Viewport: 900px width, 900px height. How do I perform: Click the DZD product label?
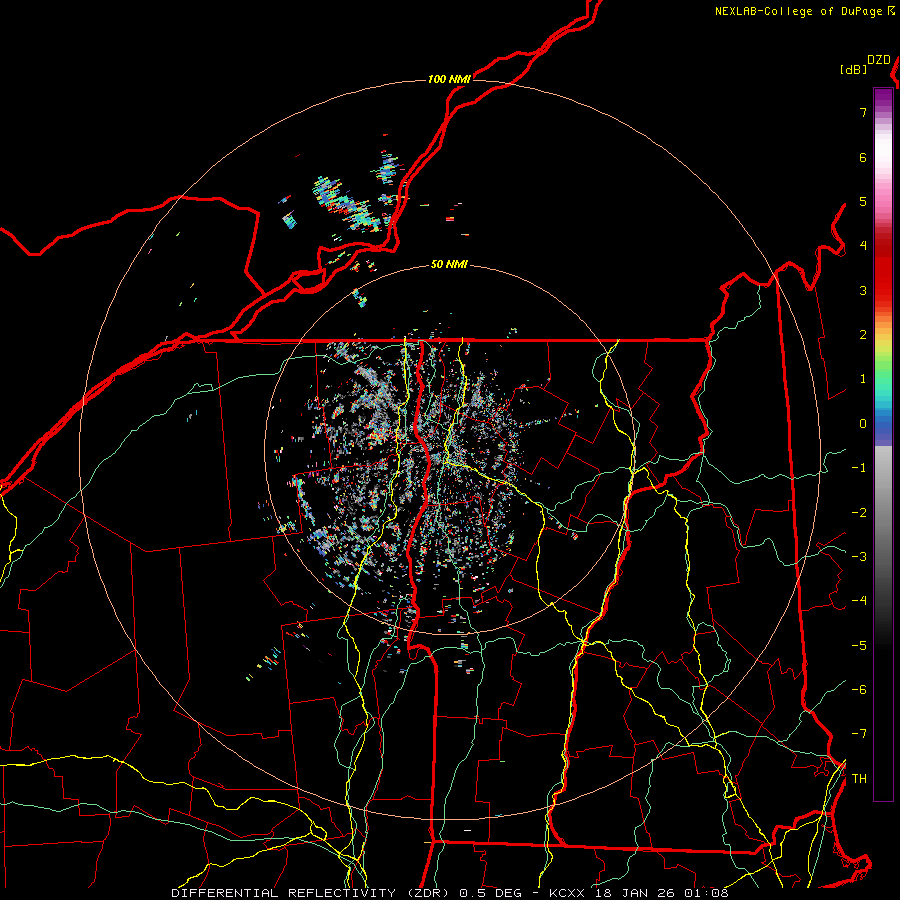879,60
